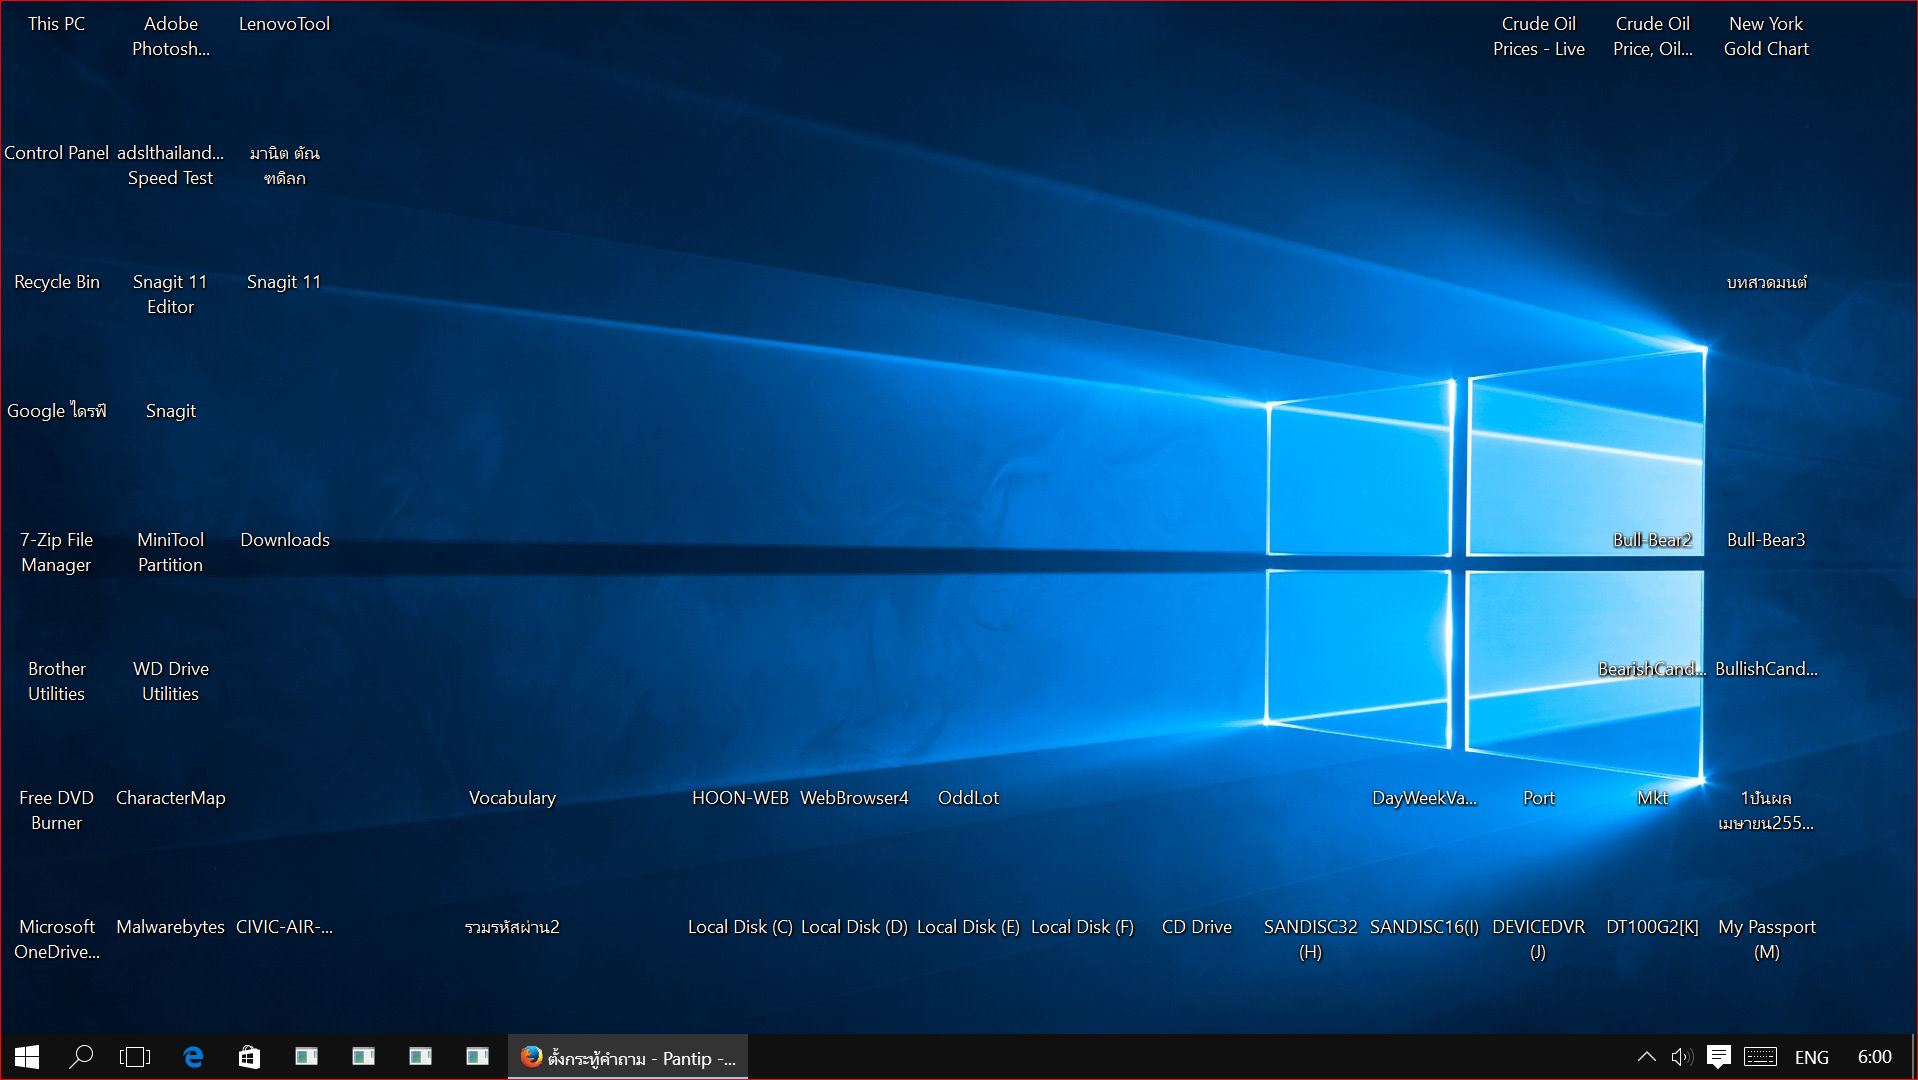This screenshot has height=1080, width=1918.
Task: Select Control Panel on the desktop
Action: coord(57,153)
